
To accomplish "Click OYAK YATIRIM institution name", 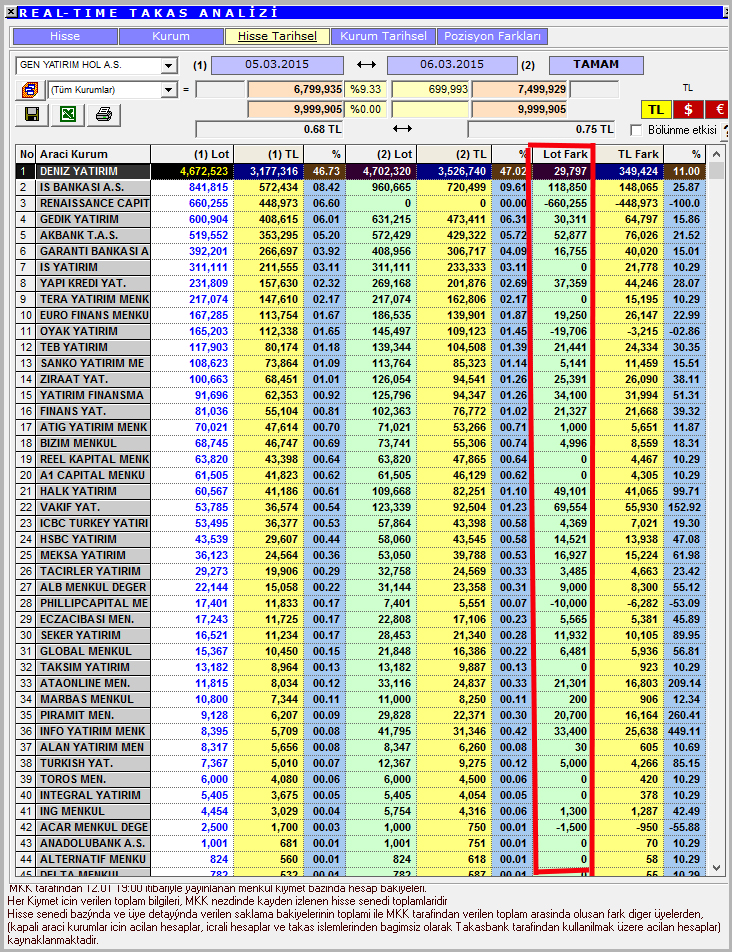I will point(79,332).
